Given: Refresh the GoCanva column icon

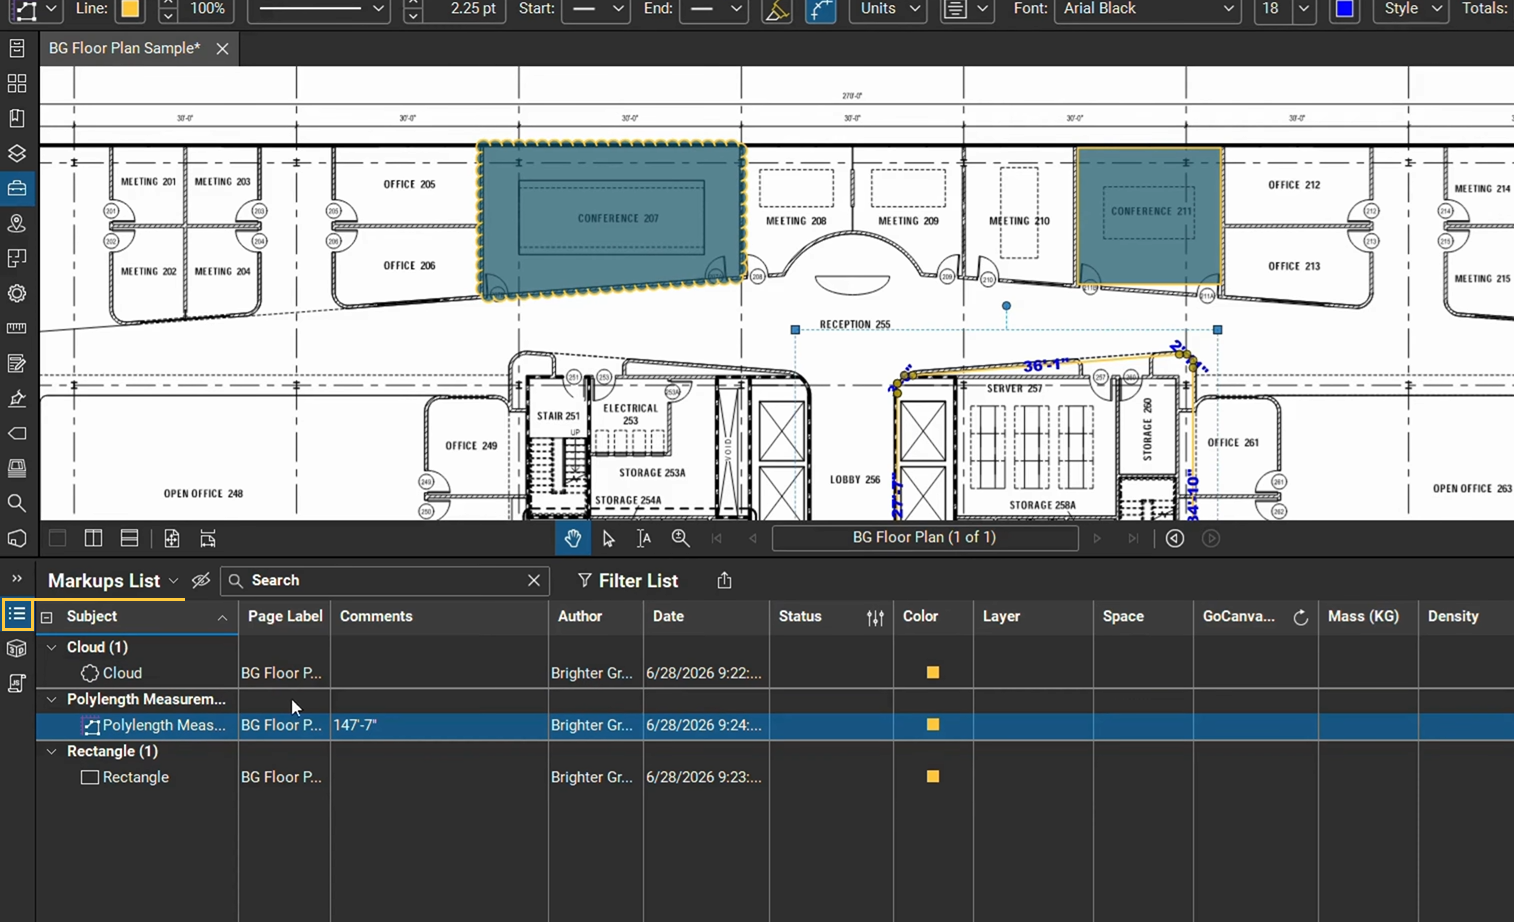Looking at the screenshot, I should pyautogui.click(x=1300, y=617).
